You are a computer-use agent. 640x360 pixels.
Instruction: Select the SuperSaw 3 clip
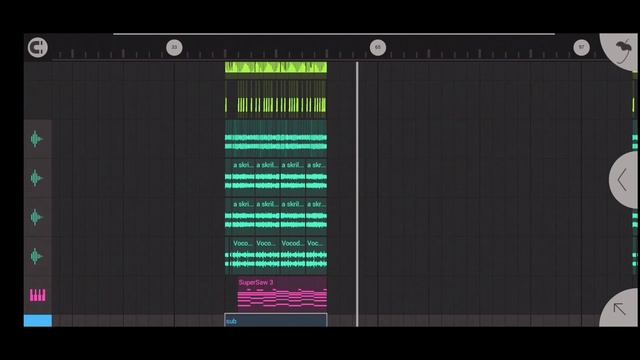point(282,294)
